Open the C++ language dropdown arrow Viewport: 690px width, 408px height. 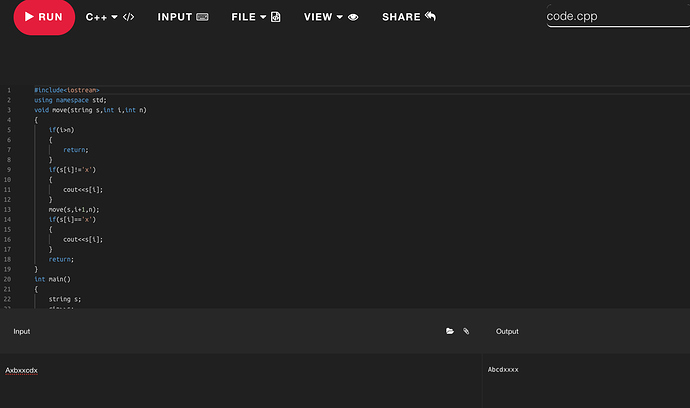(114, 17)
